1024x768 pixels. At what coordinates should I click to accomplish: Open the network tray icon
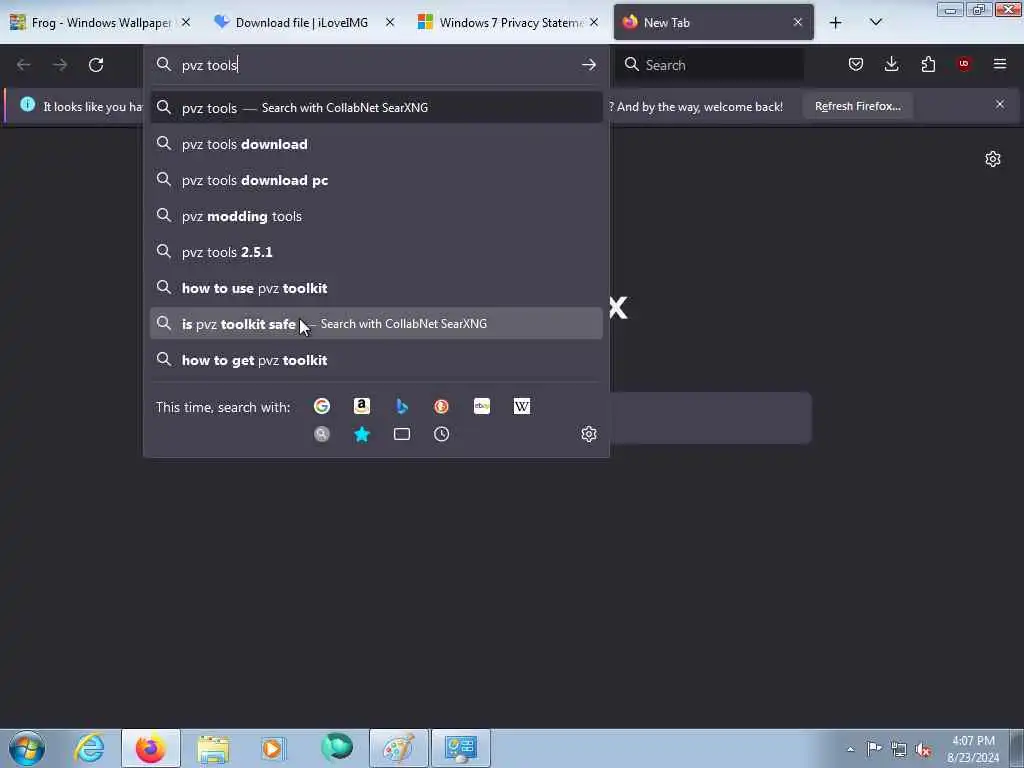point(899,749)
